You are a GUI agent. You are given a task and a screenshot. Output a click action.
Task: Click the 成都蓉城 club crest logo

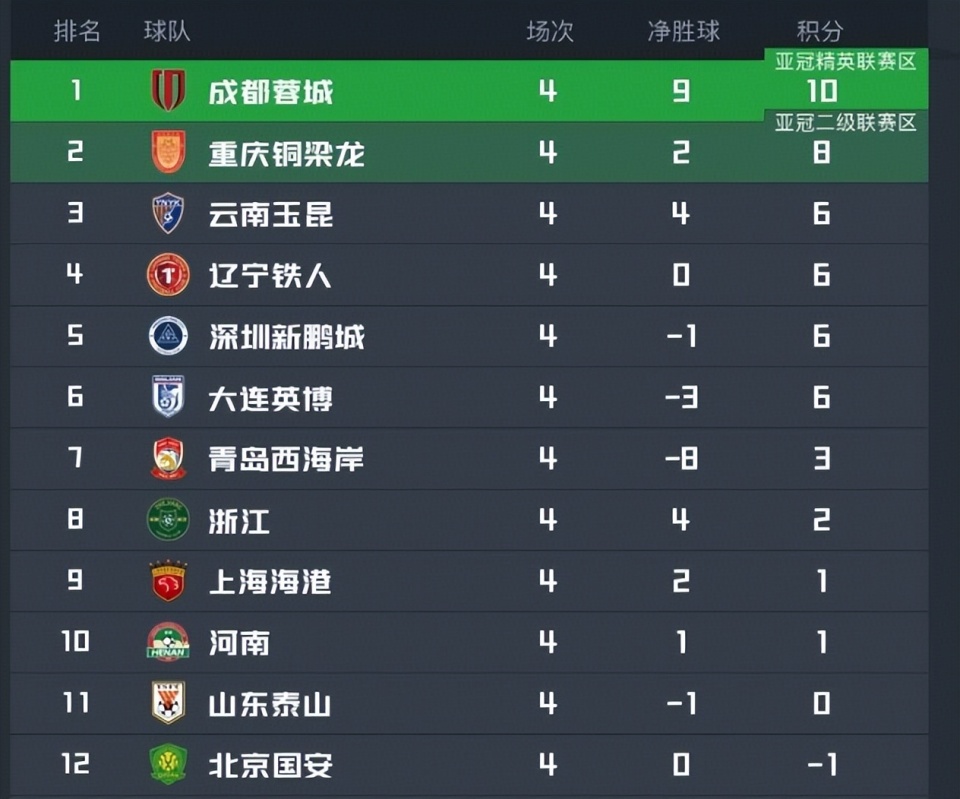coord(167,91)
